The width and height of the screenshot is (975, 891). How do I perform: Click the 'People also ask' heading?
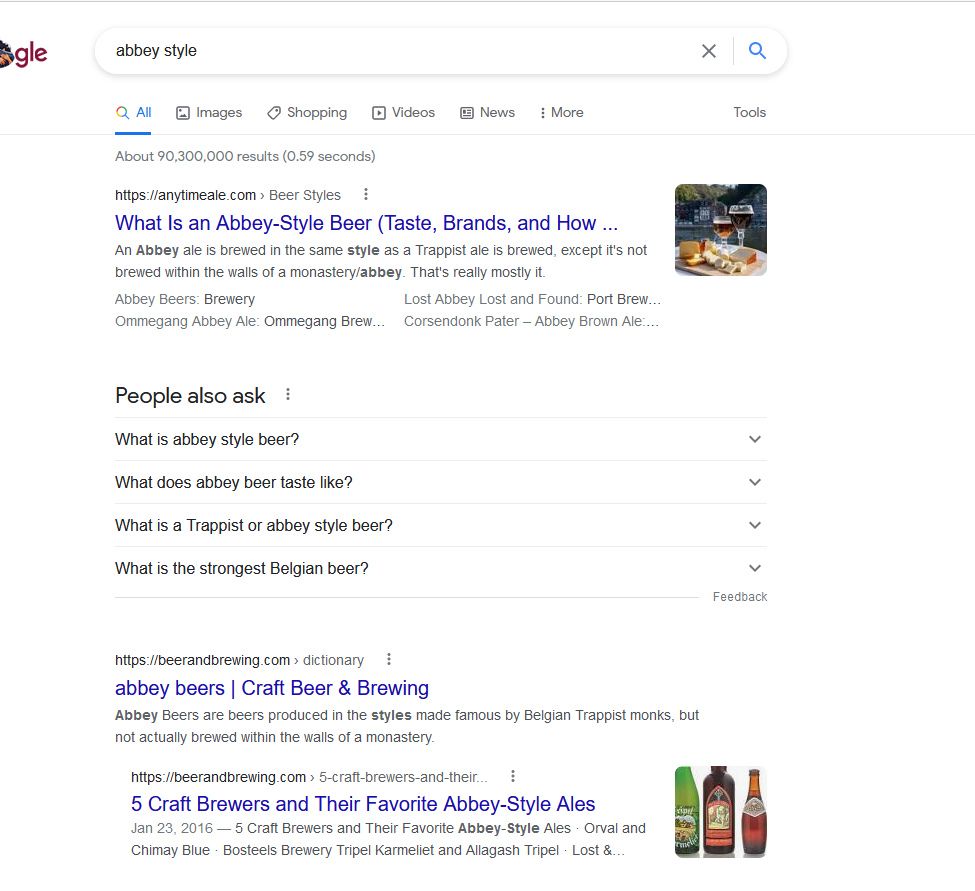click(190, 395)
